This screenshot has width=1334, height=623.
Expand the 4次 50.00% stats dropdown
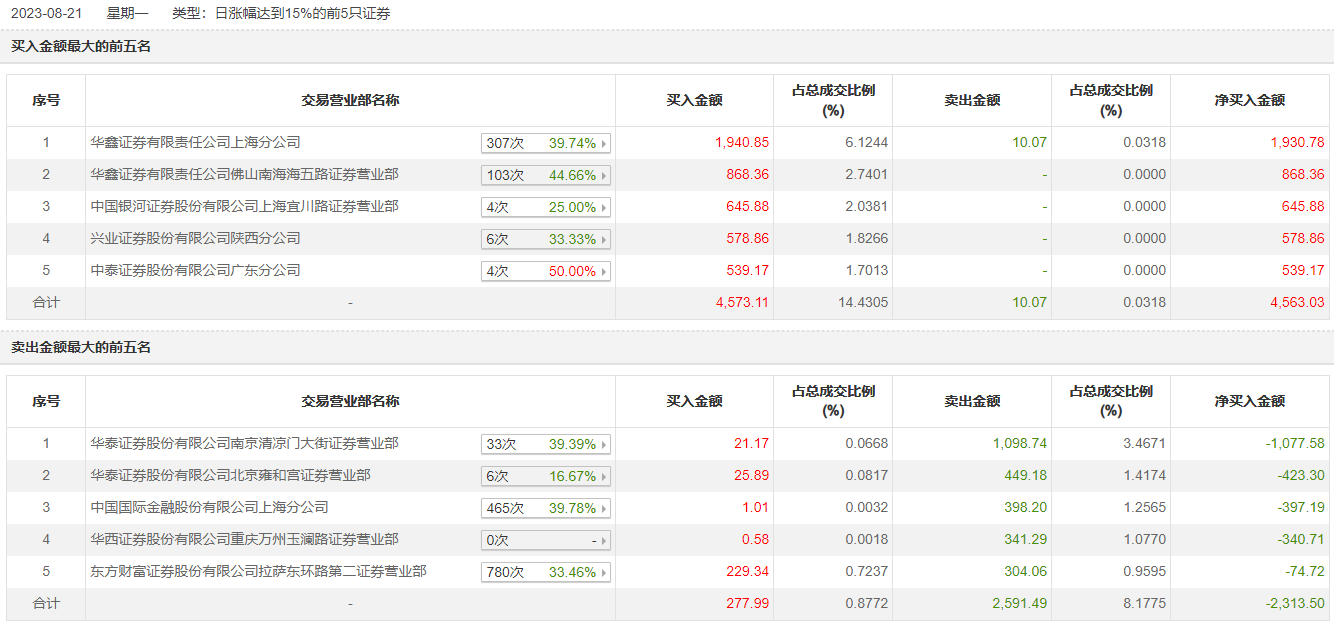[x=546, y=271]
